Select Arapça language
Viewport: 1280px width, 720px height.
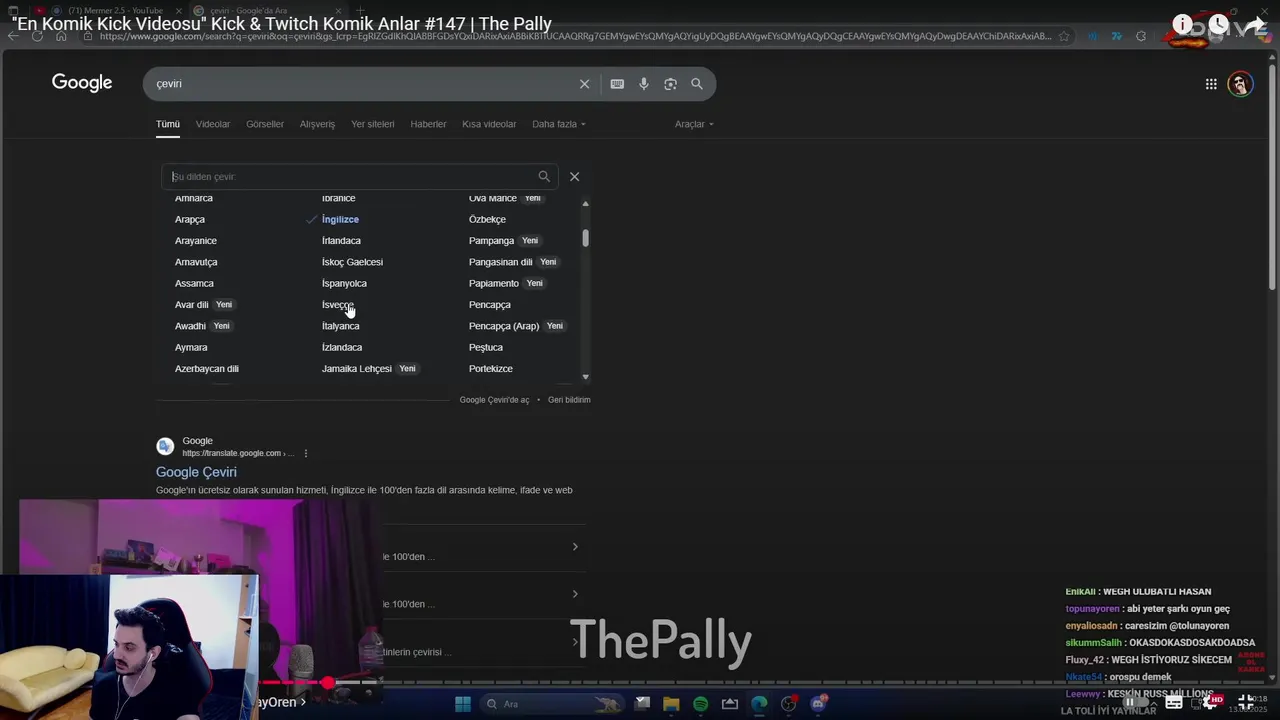[190, 219]
